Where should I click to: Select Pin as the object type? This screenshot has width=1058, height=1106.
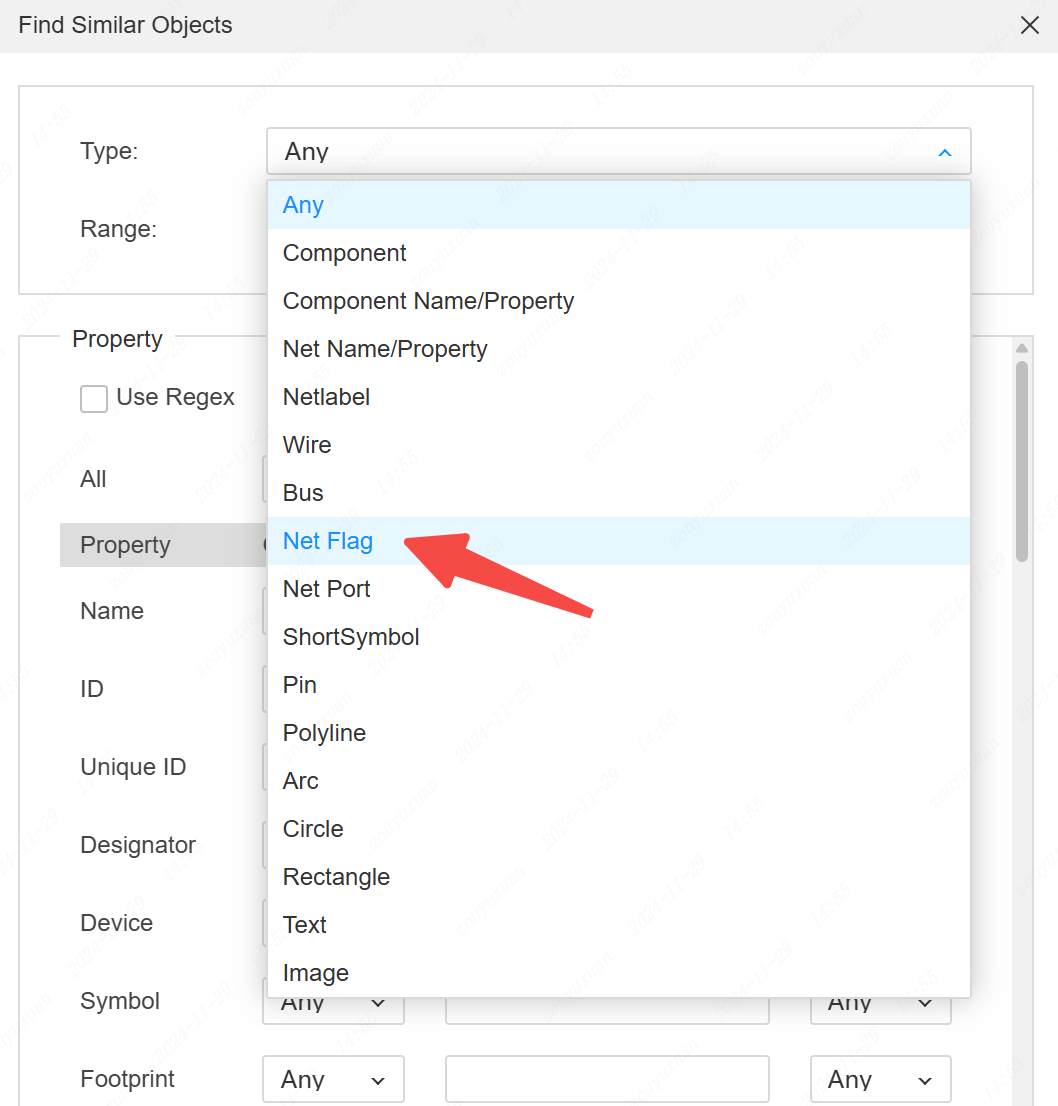(300, 685)
